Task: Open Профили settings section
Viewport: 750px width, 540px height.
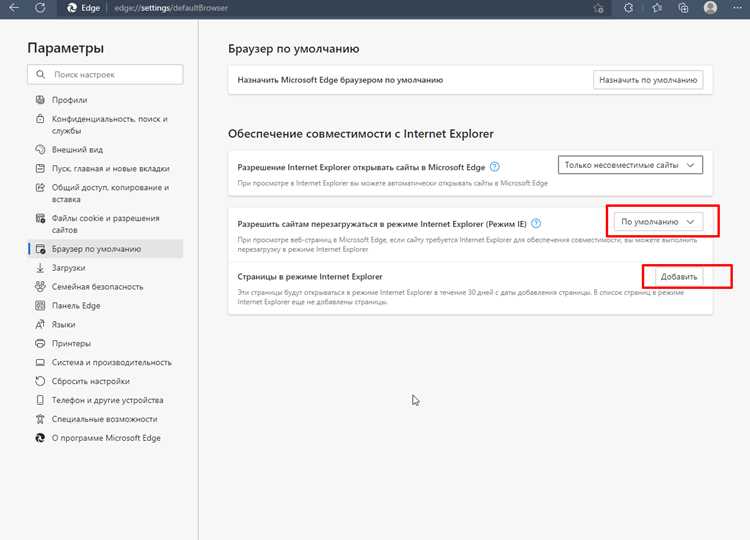Action: tap(105, 100)
